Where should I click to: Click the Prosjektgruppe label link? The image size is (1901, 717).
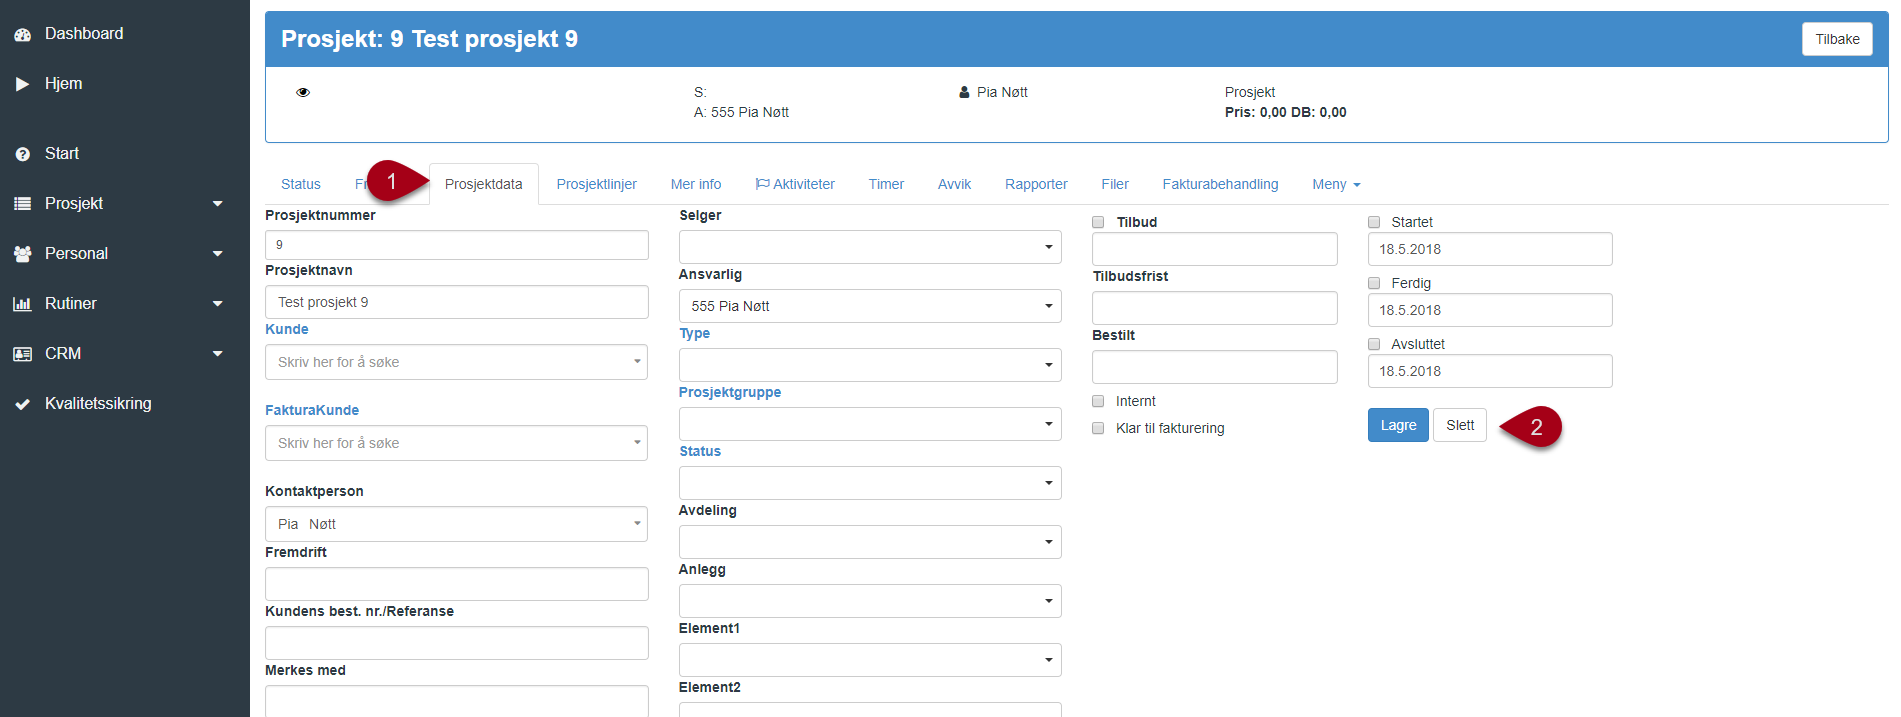click(730, 392)
